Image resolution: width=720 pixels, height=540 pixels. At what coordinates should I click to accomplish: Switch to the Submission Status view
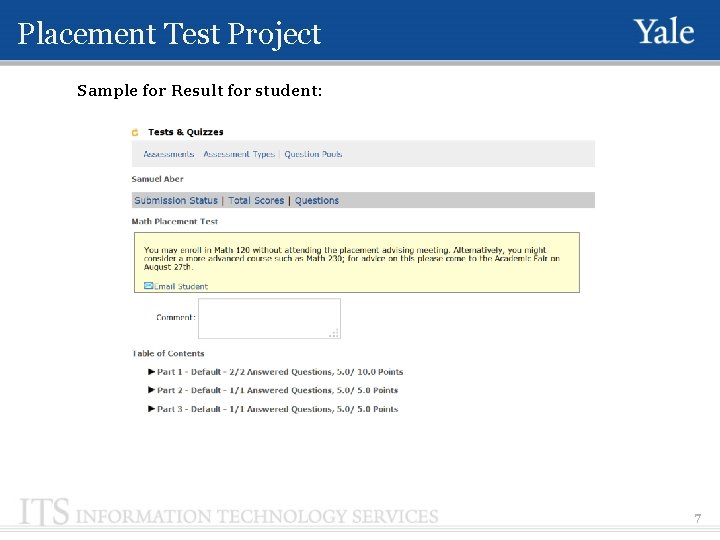pyautogui.click(x=176, y=201)
